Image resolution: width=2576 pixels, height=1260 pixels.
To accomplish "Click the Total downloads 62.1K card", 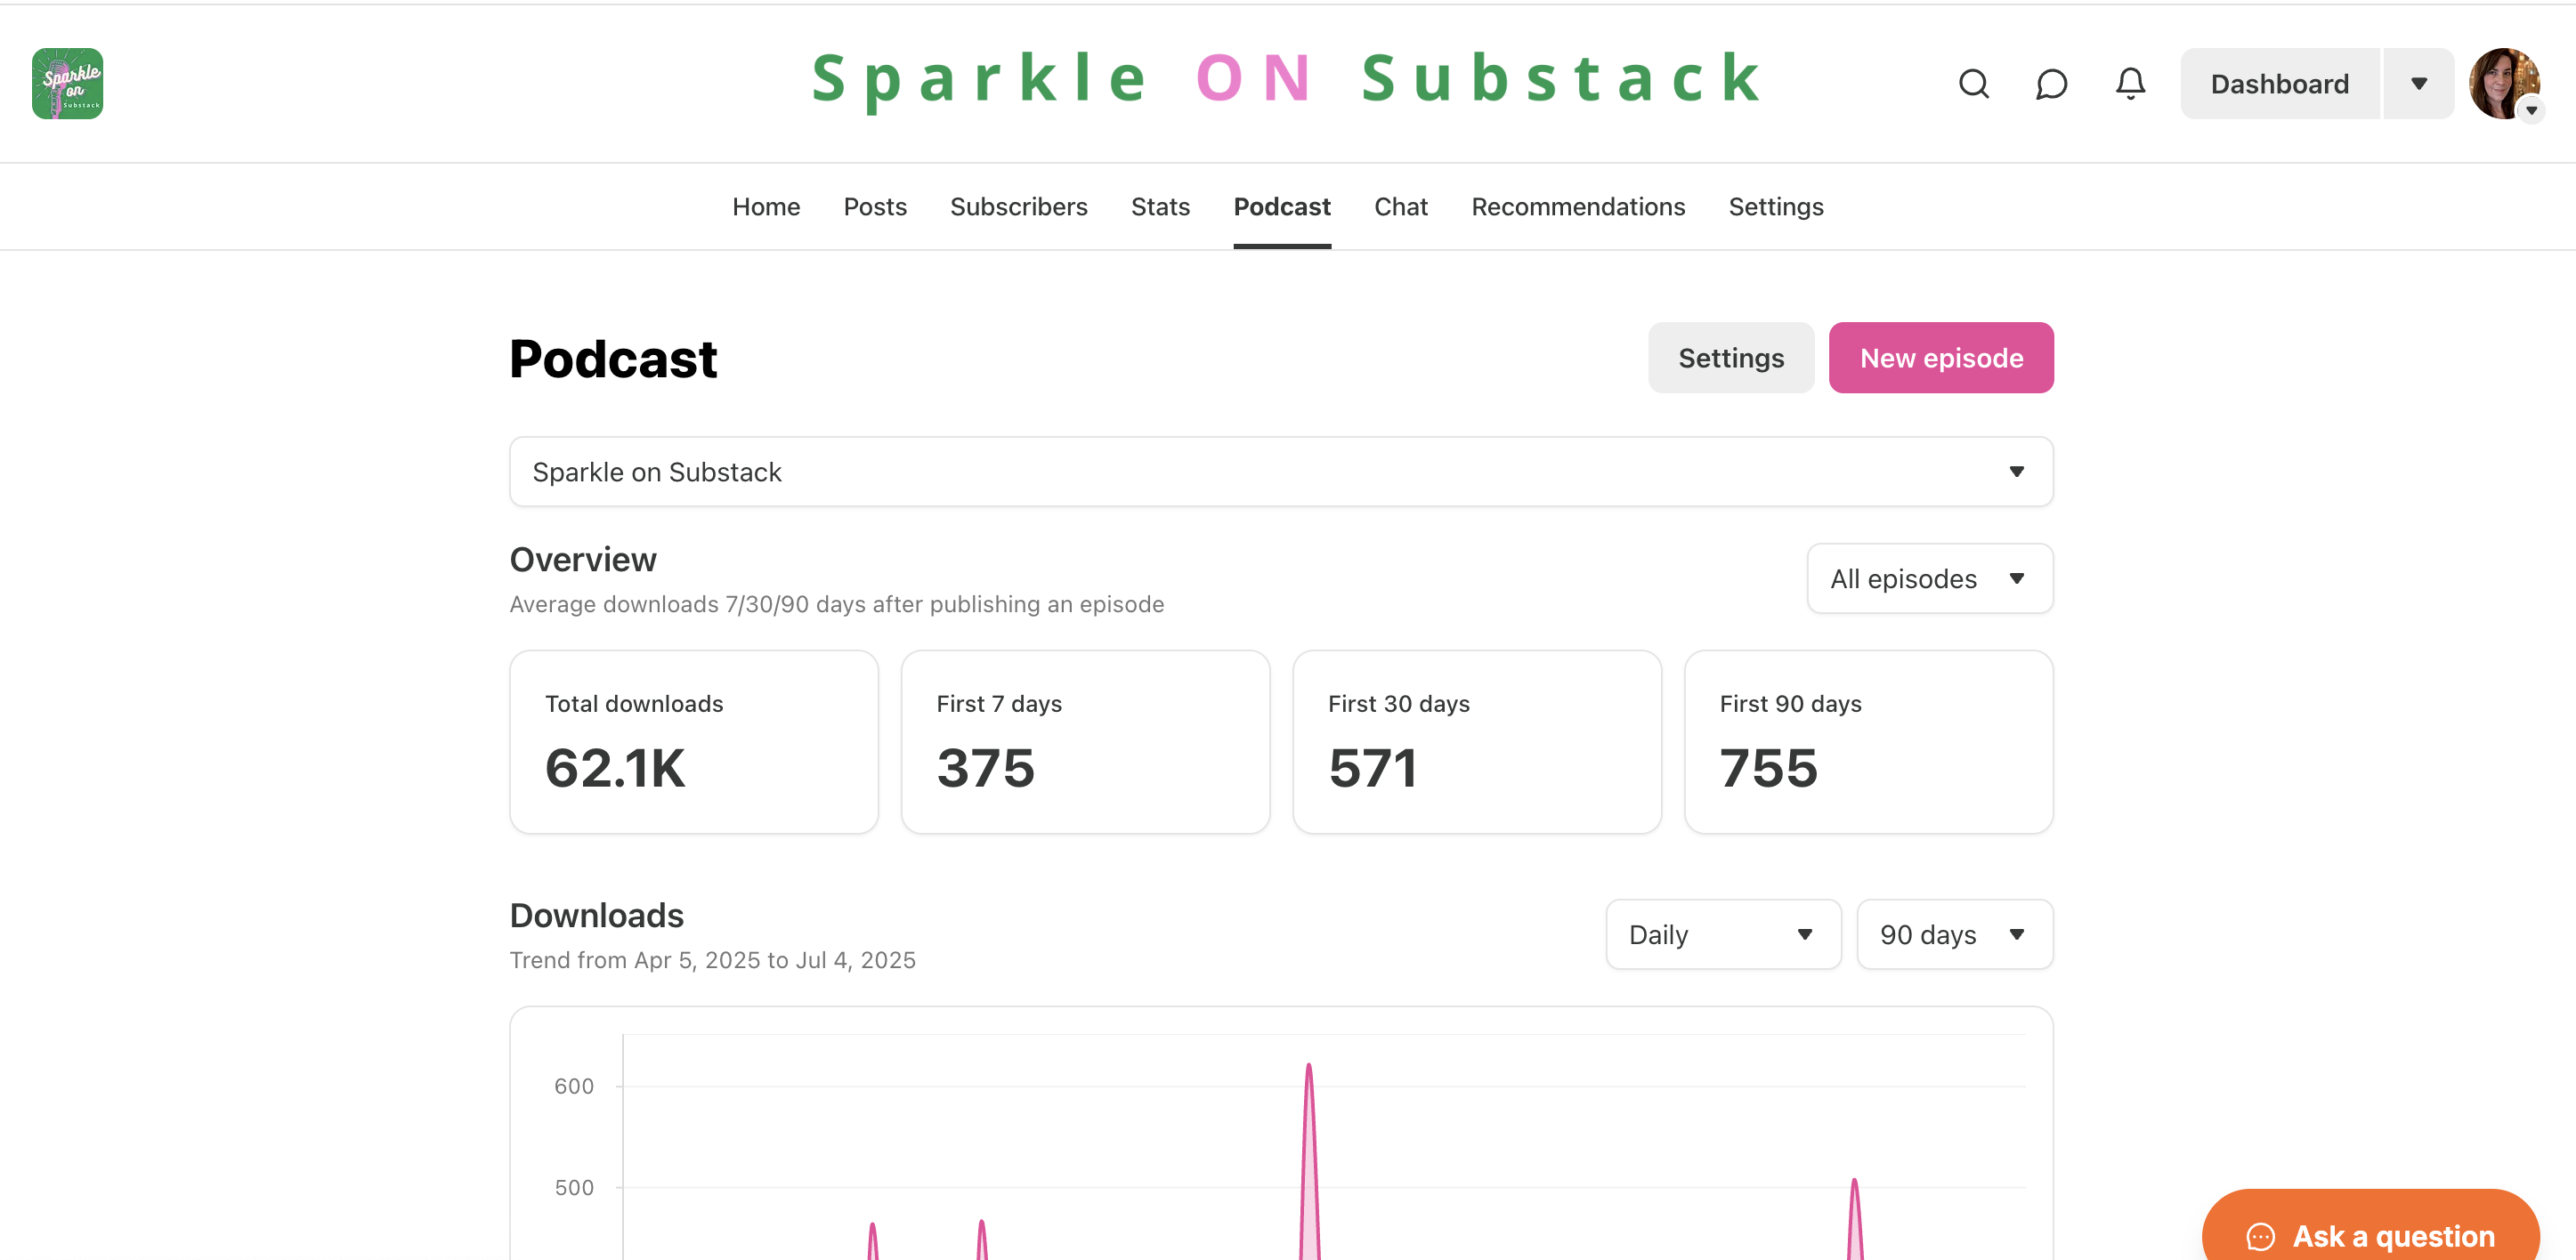I will coord(693,742).
